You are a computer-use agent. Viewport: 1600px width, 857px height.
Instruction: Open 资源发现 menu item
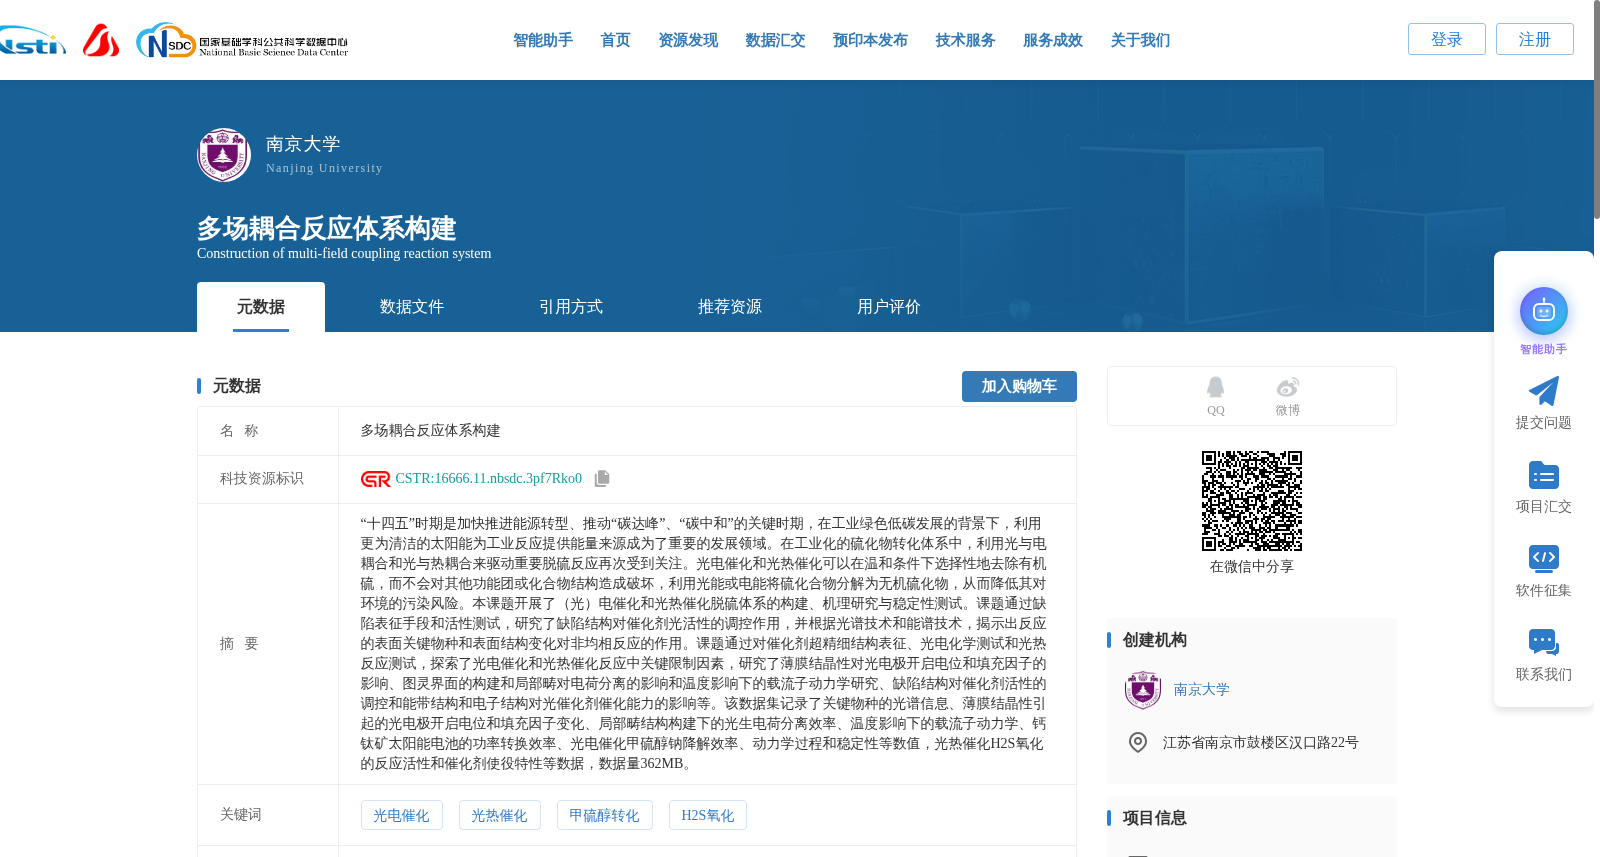tap(688, 40)
